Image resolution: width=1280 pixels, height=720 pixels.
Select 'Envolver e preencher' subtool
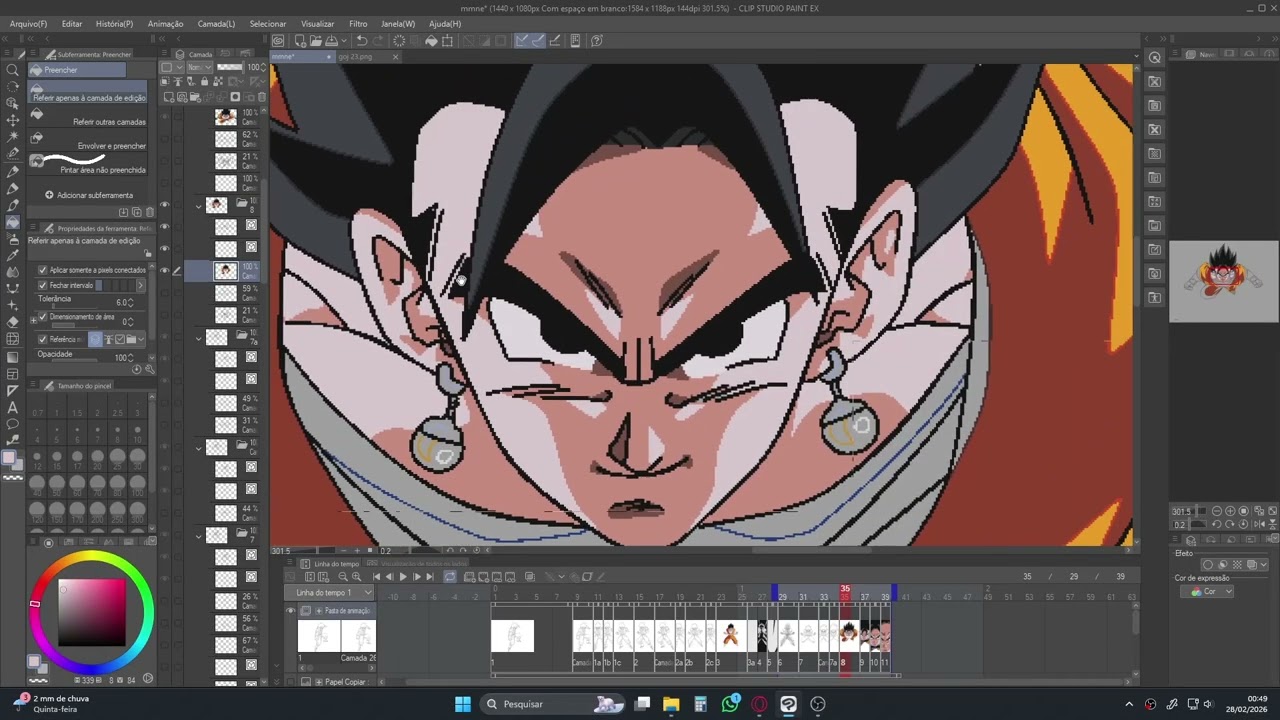coord(87,142)
